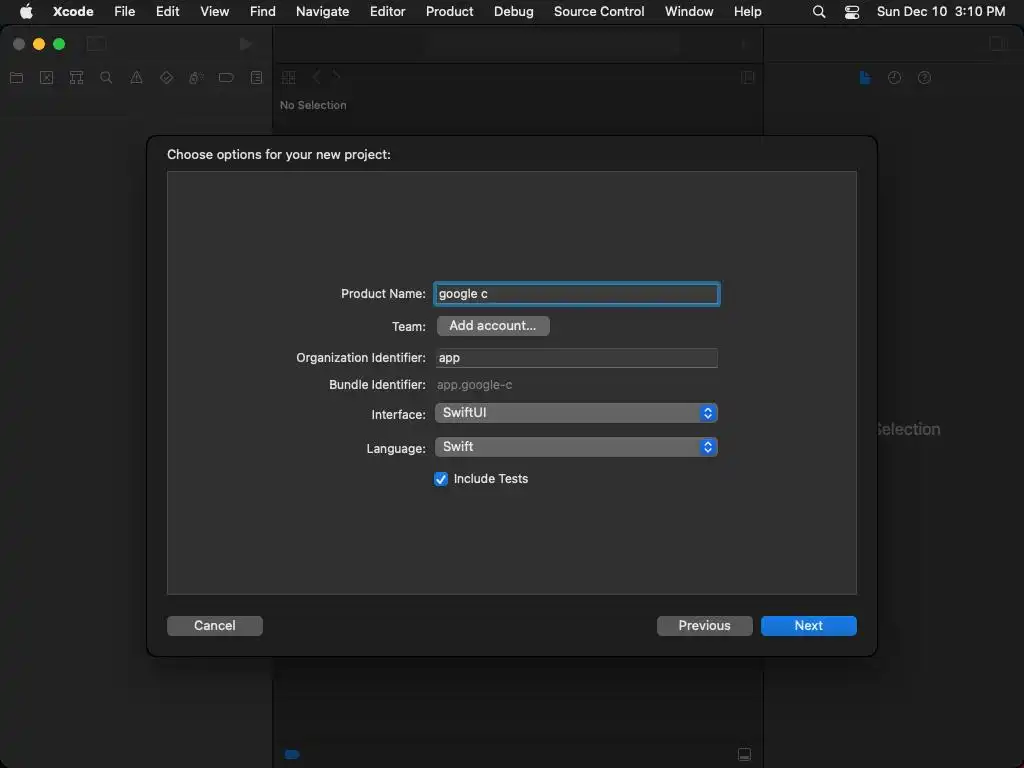Image resolution: width=1024 pixels, height=768 pixels.
Task: Open the Source Control menu
Action: tap(599, 12)
